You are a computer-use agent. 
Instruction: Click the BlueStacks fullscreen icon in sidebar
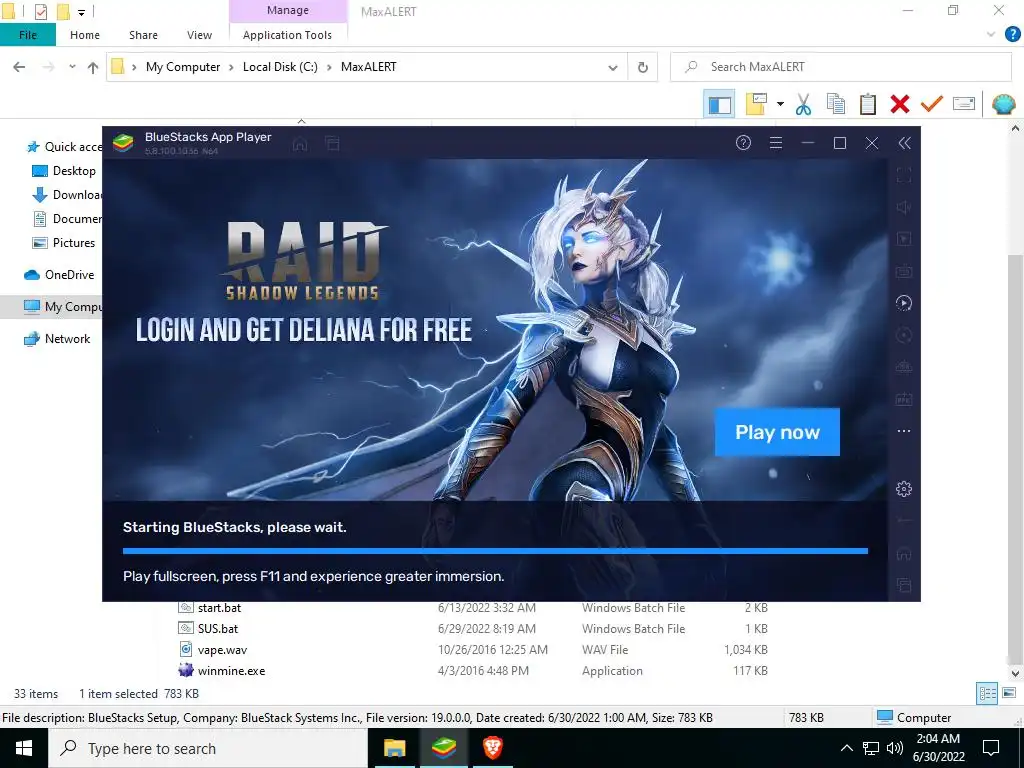(904, 175)
